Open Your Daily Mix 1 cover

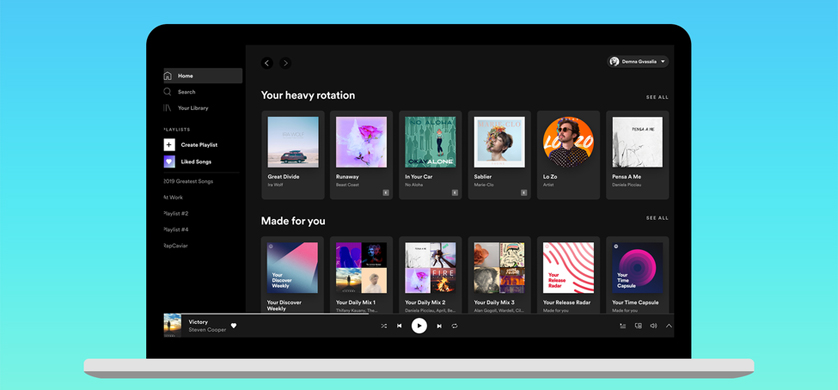pos(361,268)
